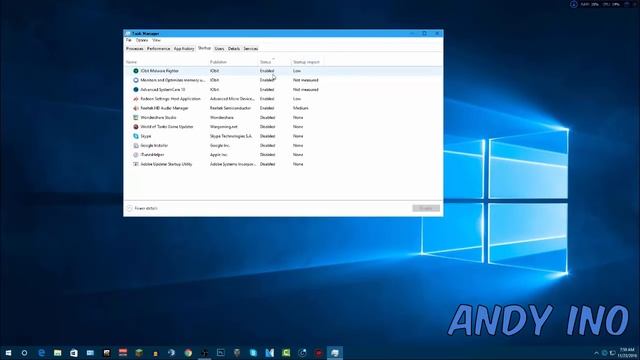Image resolution: width=640 pixels, height=360 pixels.
Task: Click the IObit Malware Fighter row icon
Action: point(136,71)
